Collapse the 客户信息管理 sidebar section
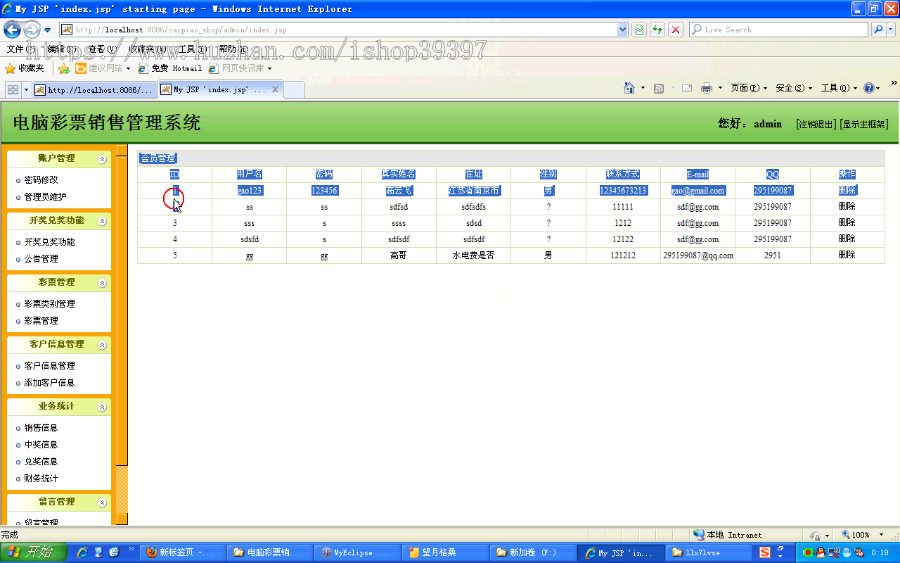Viewport: 900px width, 563px height. pos(102,345)
